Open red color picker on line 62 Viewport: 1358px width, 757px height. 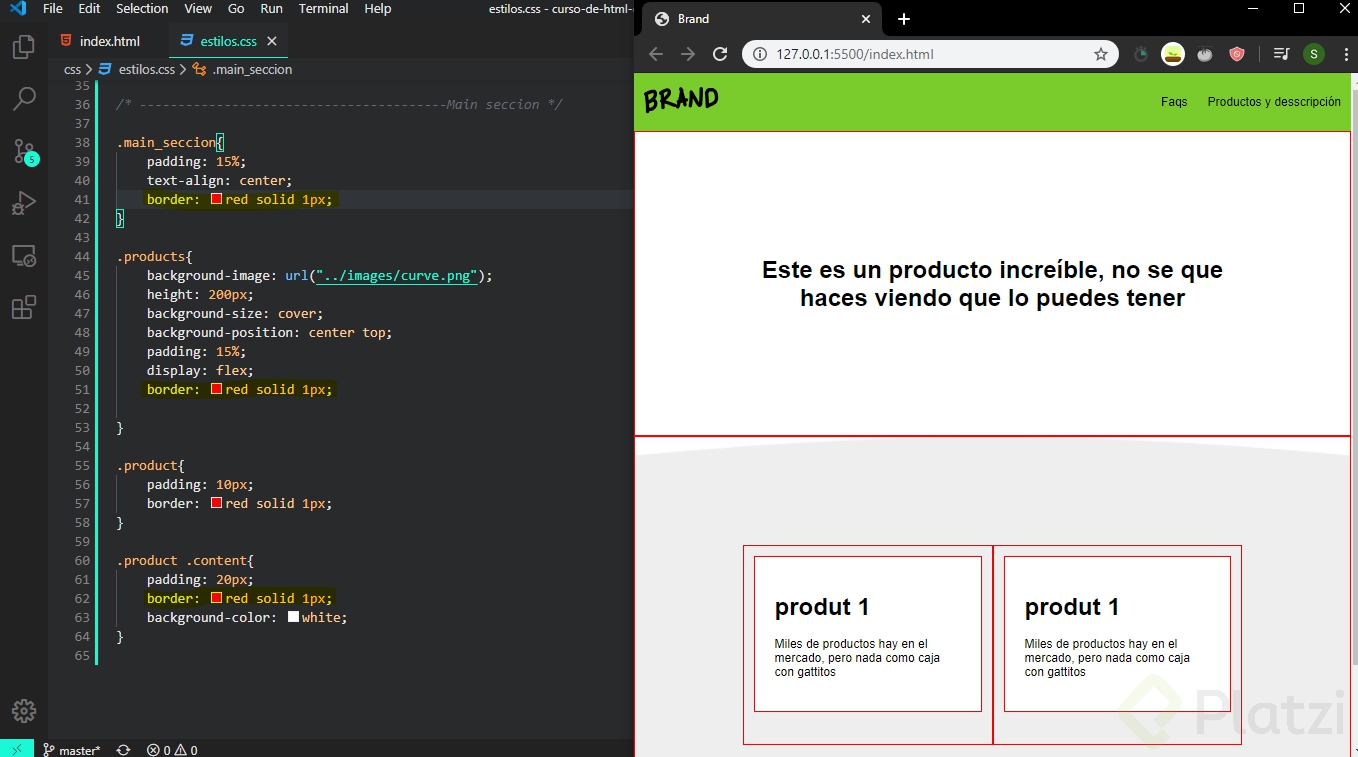(216, 598)
